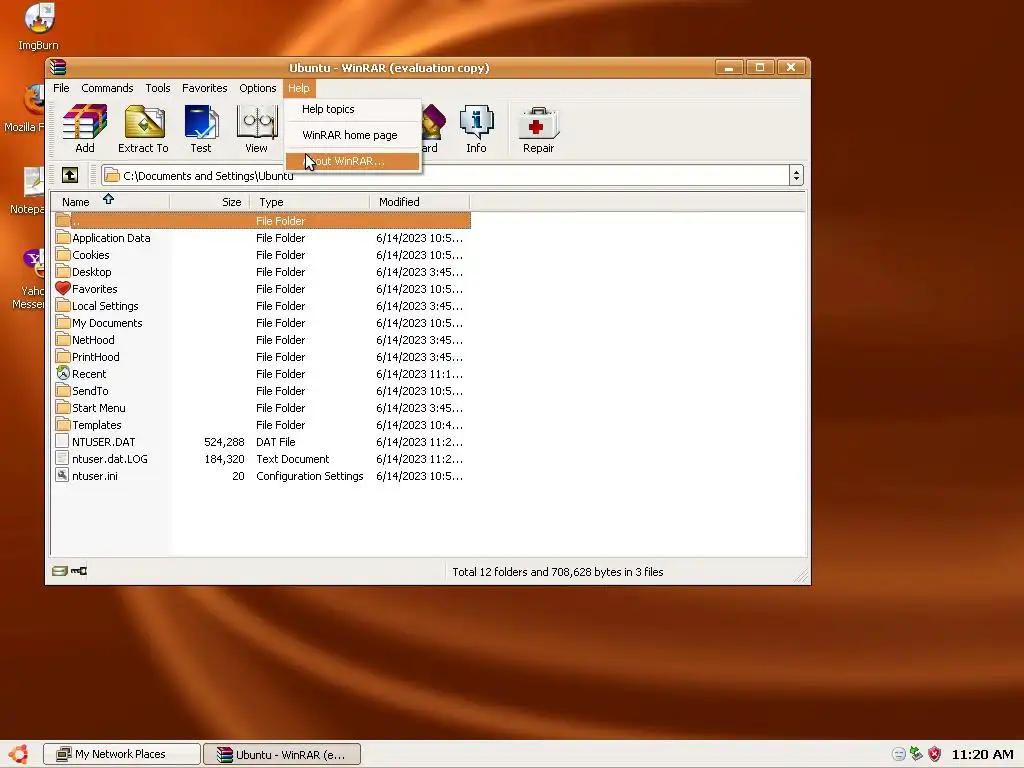Choose WinRAR home page entry
Viewport: 1024px width, 768px height.
[353, 135]
